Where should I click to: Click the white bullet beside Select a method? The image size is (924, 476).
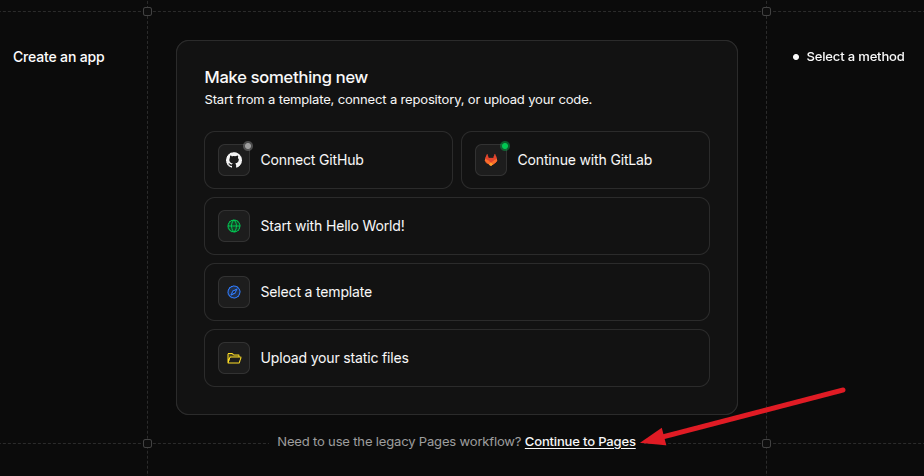pyautogui.click(x=796, y=57)
